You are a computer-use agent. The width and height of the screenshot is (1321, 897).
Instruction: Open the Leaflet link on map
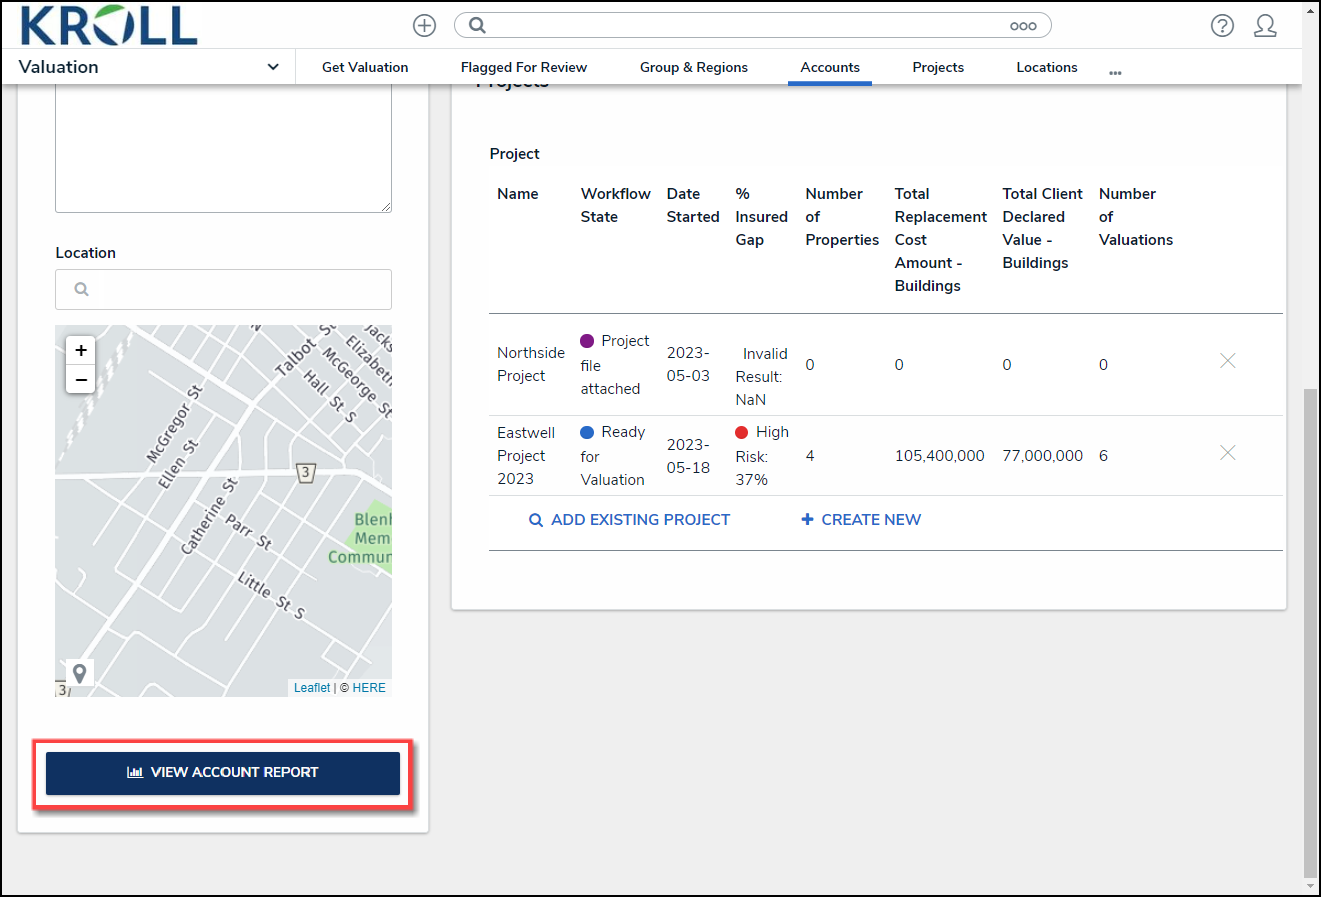(312, 688)
